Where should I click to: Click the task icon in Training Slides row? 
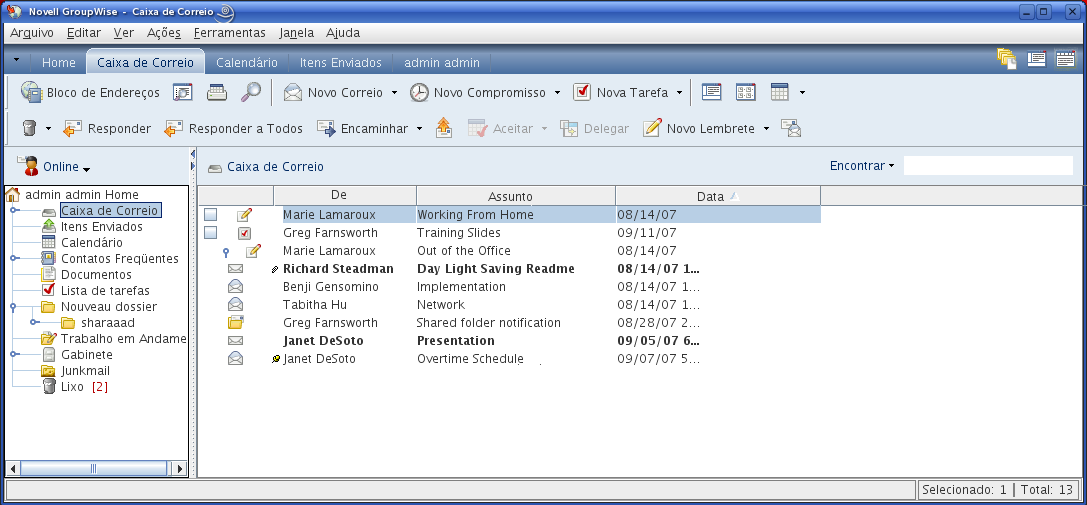click(x=244, y=233)
